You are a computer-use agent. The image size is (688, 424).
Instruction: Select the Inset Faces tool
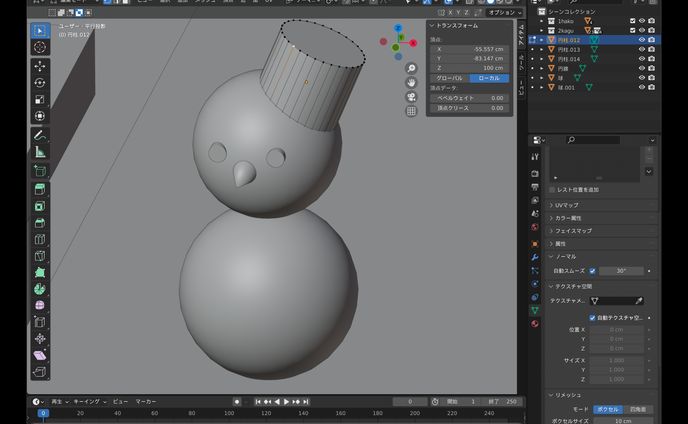coord(40,206)
